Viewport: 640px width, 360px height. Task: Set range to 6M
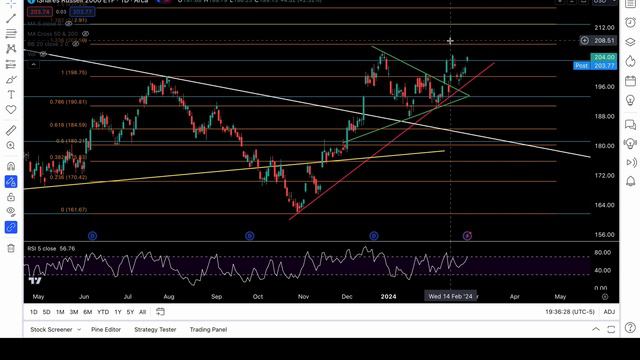88,312
